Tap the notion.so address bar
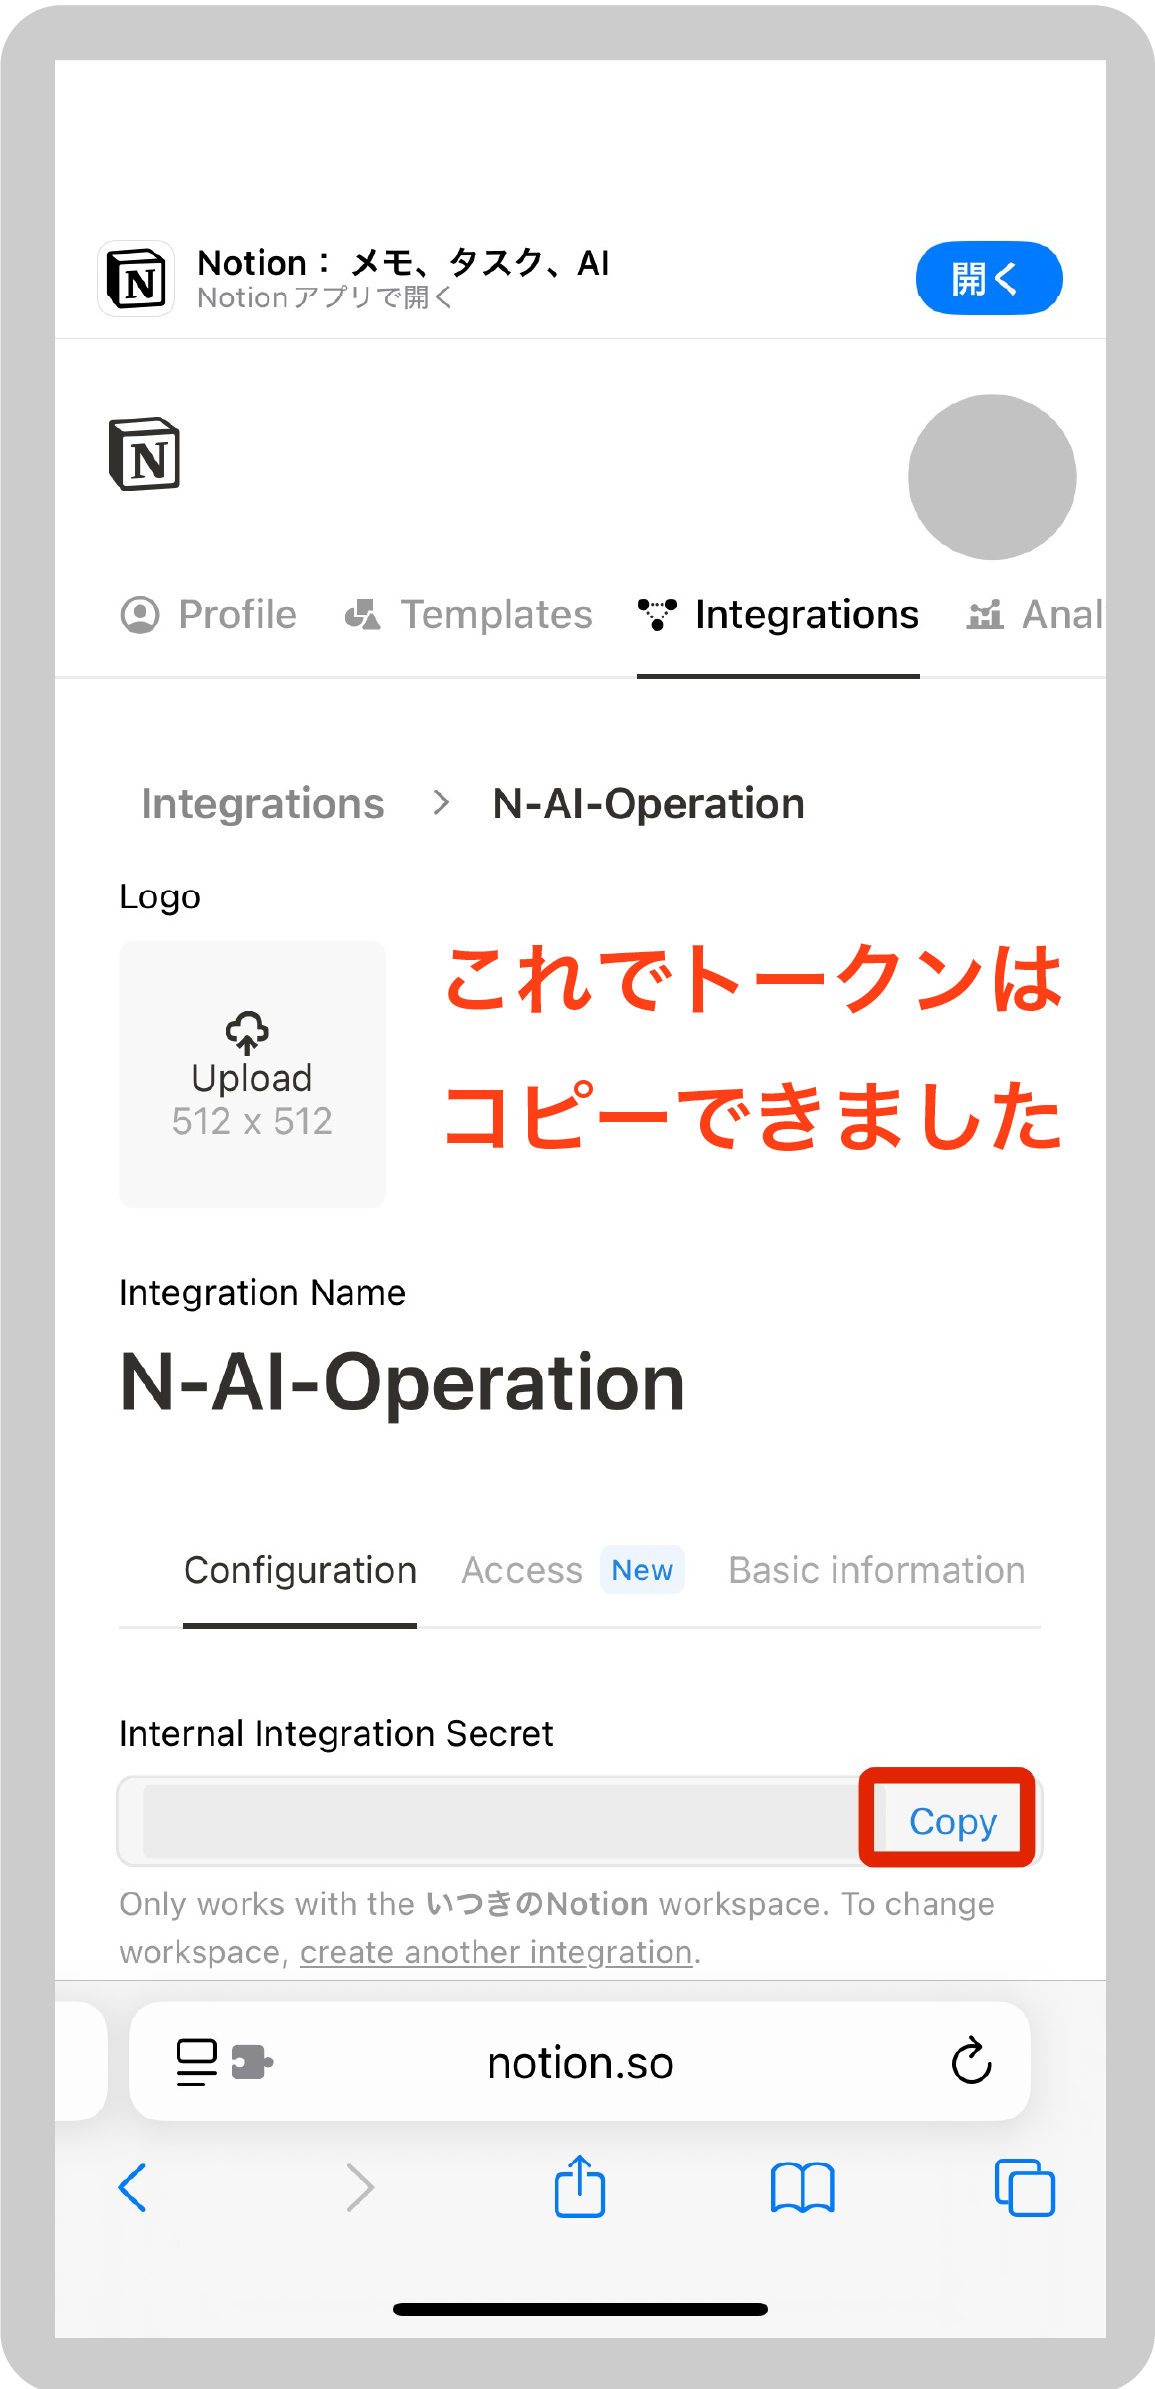Viewport: 1155px width, 2389px height. [580, 2062]
